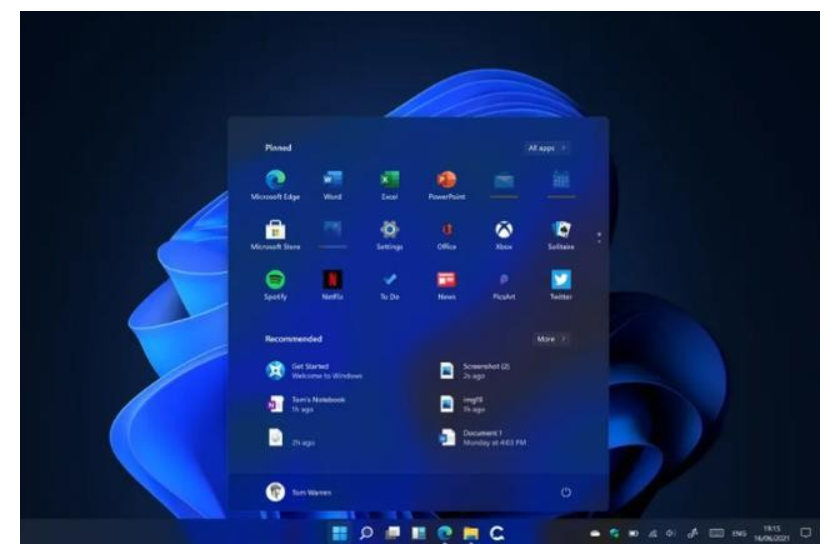
Task: Open File Explorer from the taskbar
Action: (471, 533)
